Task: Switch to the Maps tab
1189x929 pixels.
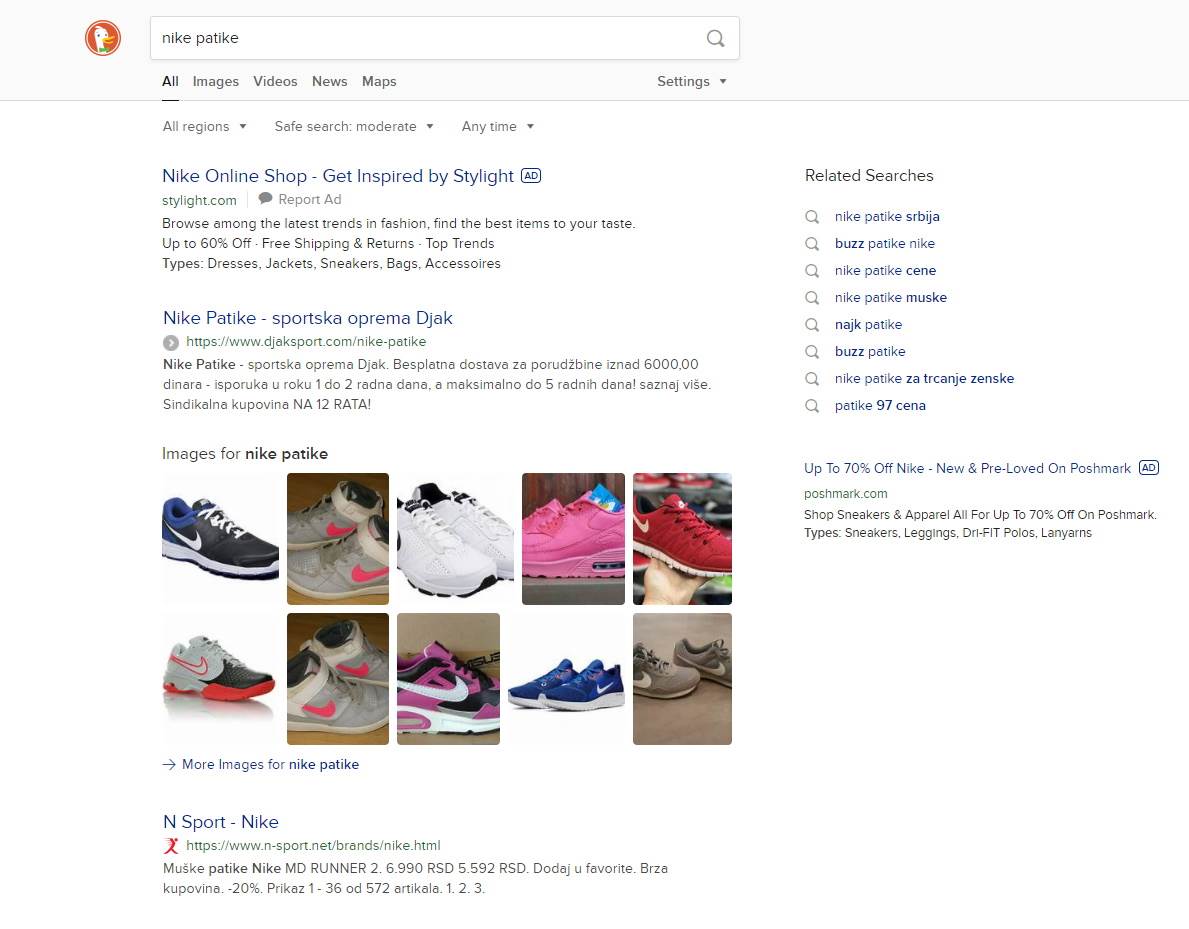Action: click(x=379, y=81)
